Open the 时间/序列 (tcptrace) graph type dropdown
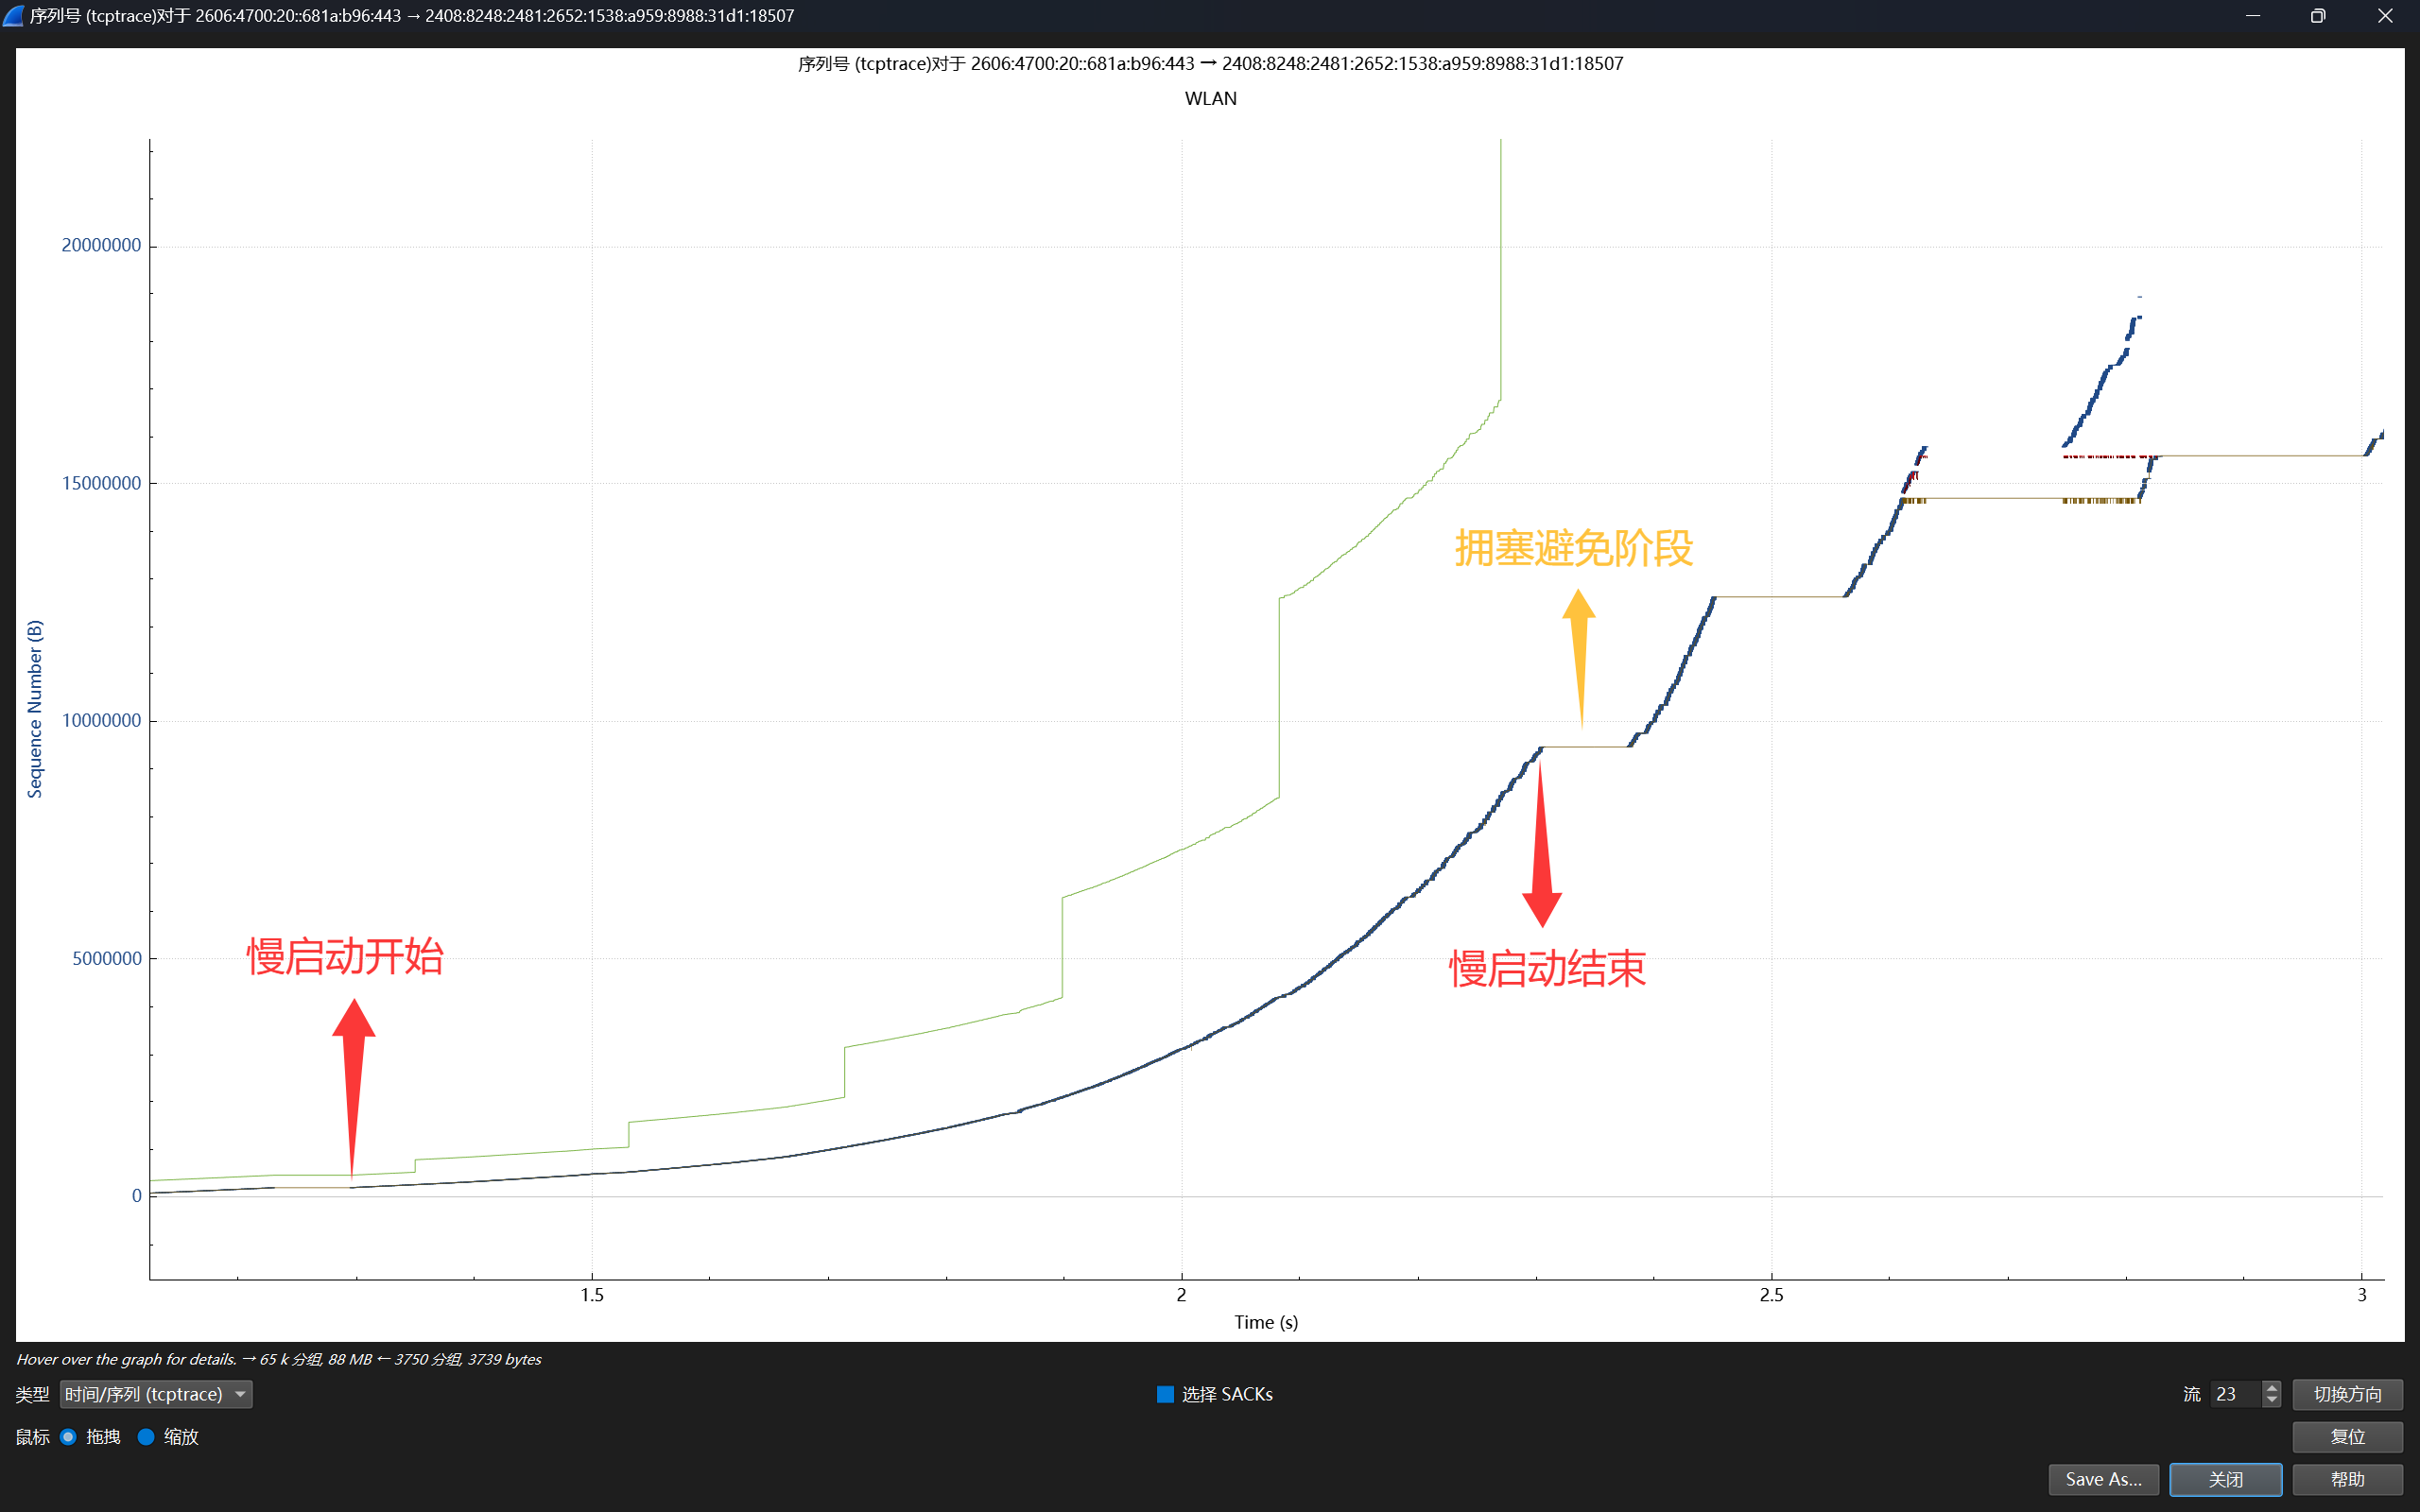 155,1393
